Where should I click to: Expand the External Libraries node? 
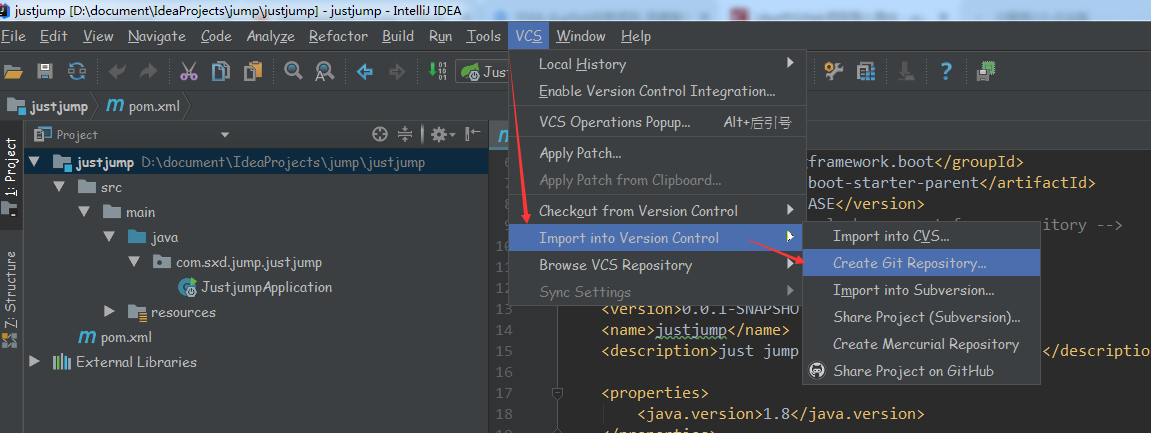point(35,362)
